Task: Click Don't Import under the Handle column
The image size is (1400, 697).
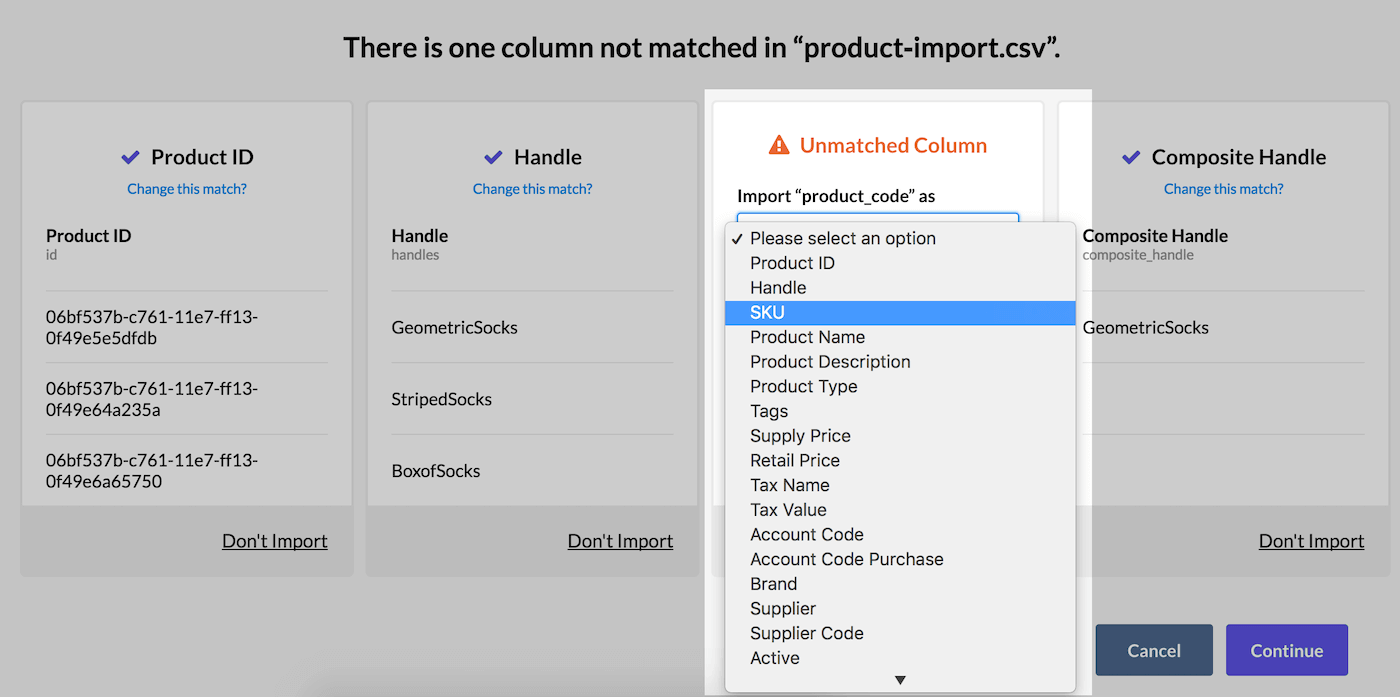Action: [620, 541]
